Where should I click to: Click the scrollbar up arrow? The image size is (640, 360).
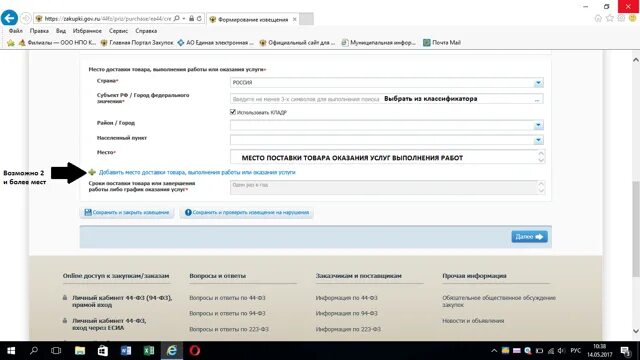point(636,60)
